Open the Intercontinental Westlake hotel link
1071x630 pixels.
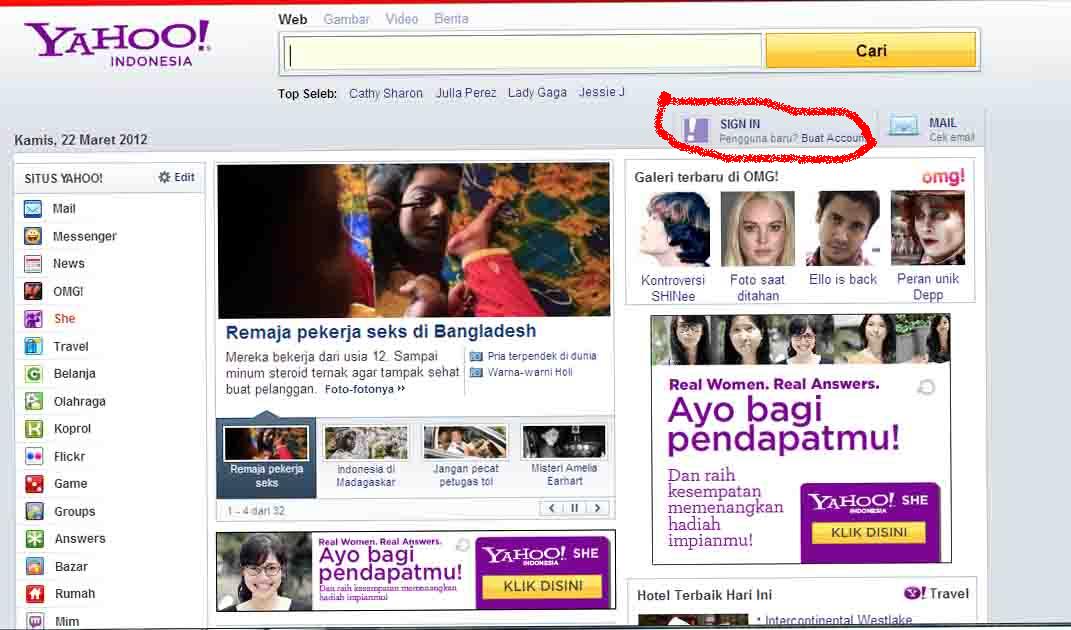[838, 620]
